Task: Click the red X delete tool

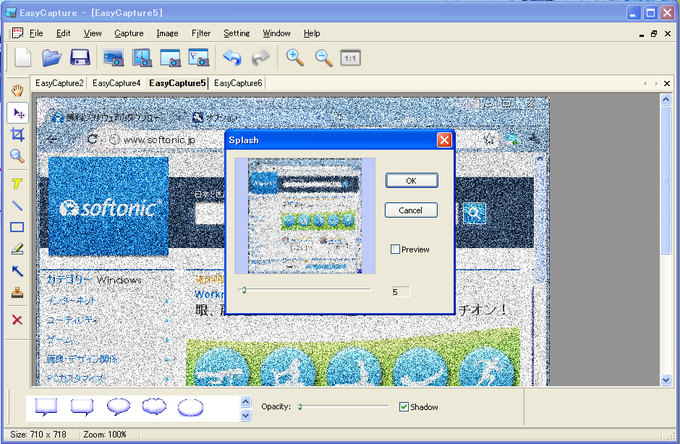Action: 17,320
